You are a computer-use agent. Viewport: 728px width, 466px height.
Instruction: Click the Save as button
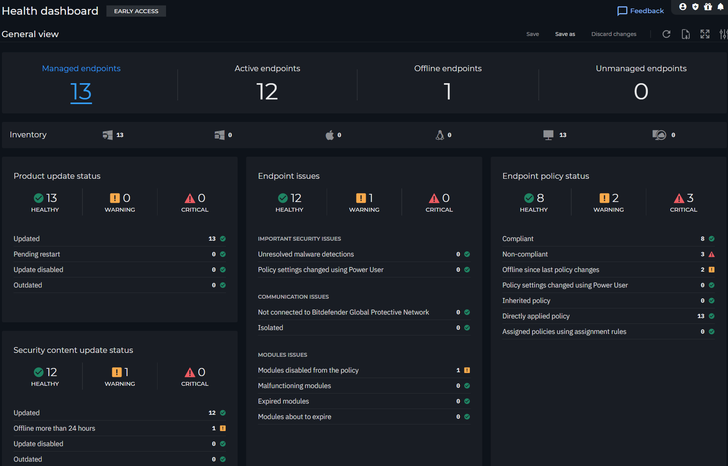click(x=565, y=34)
